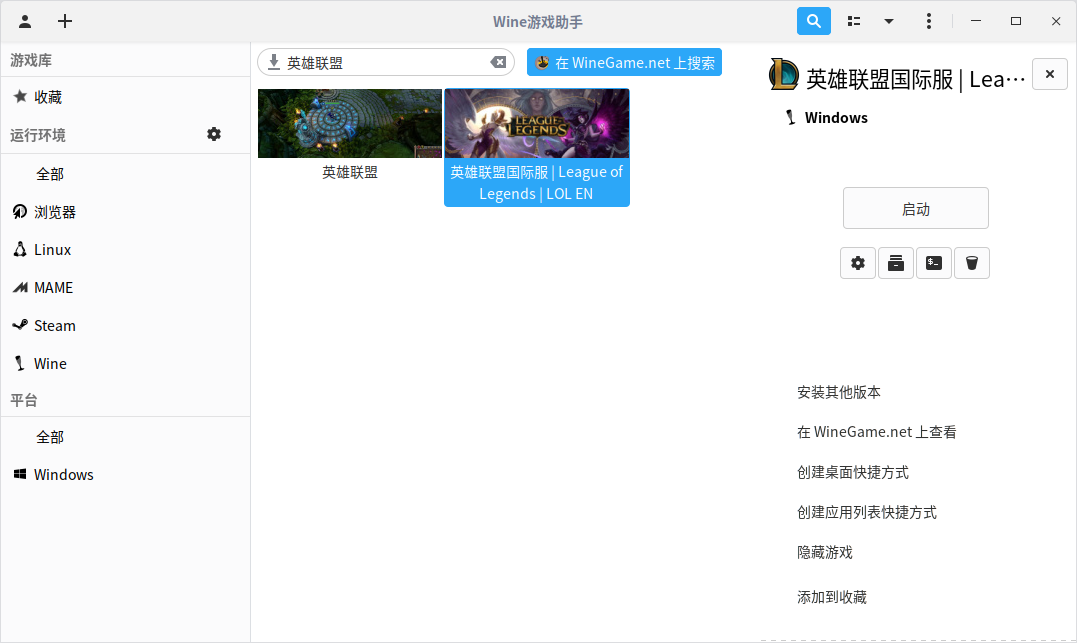Add a new game with plus icon
This screenshot has width=1077, height=643.
coord(65,21)
